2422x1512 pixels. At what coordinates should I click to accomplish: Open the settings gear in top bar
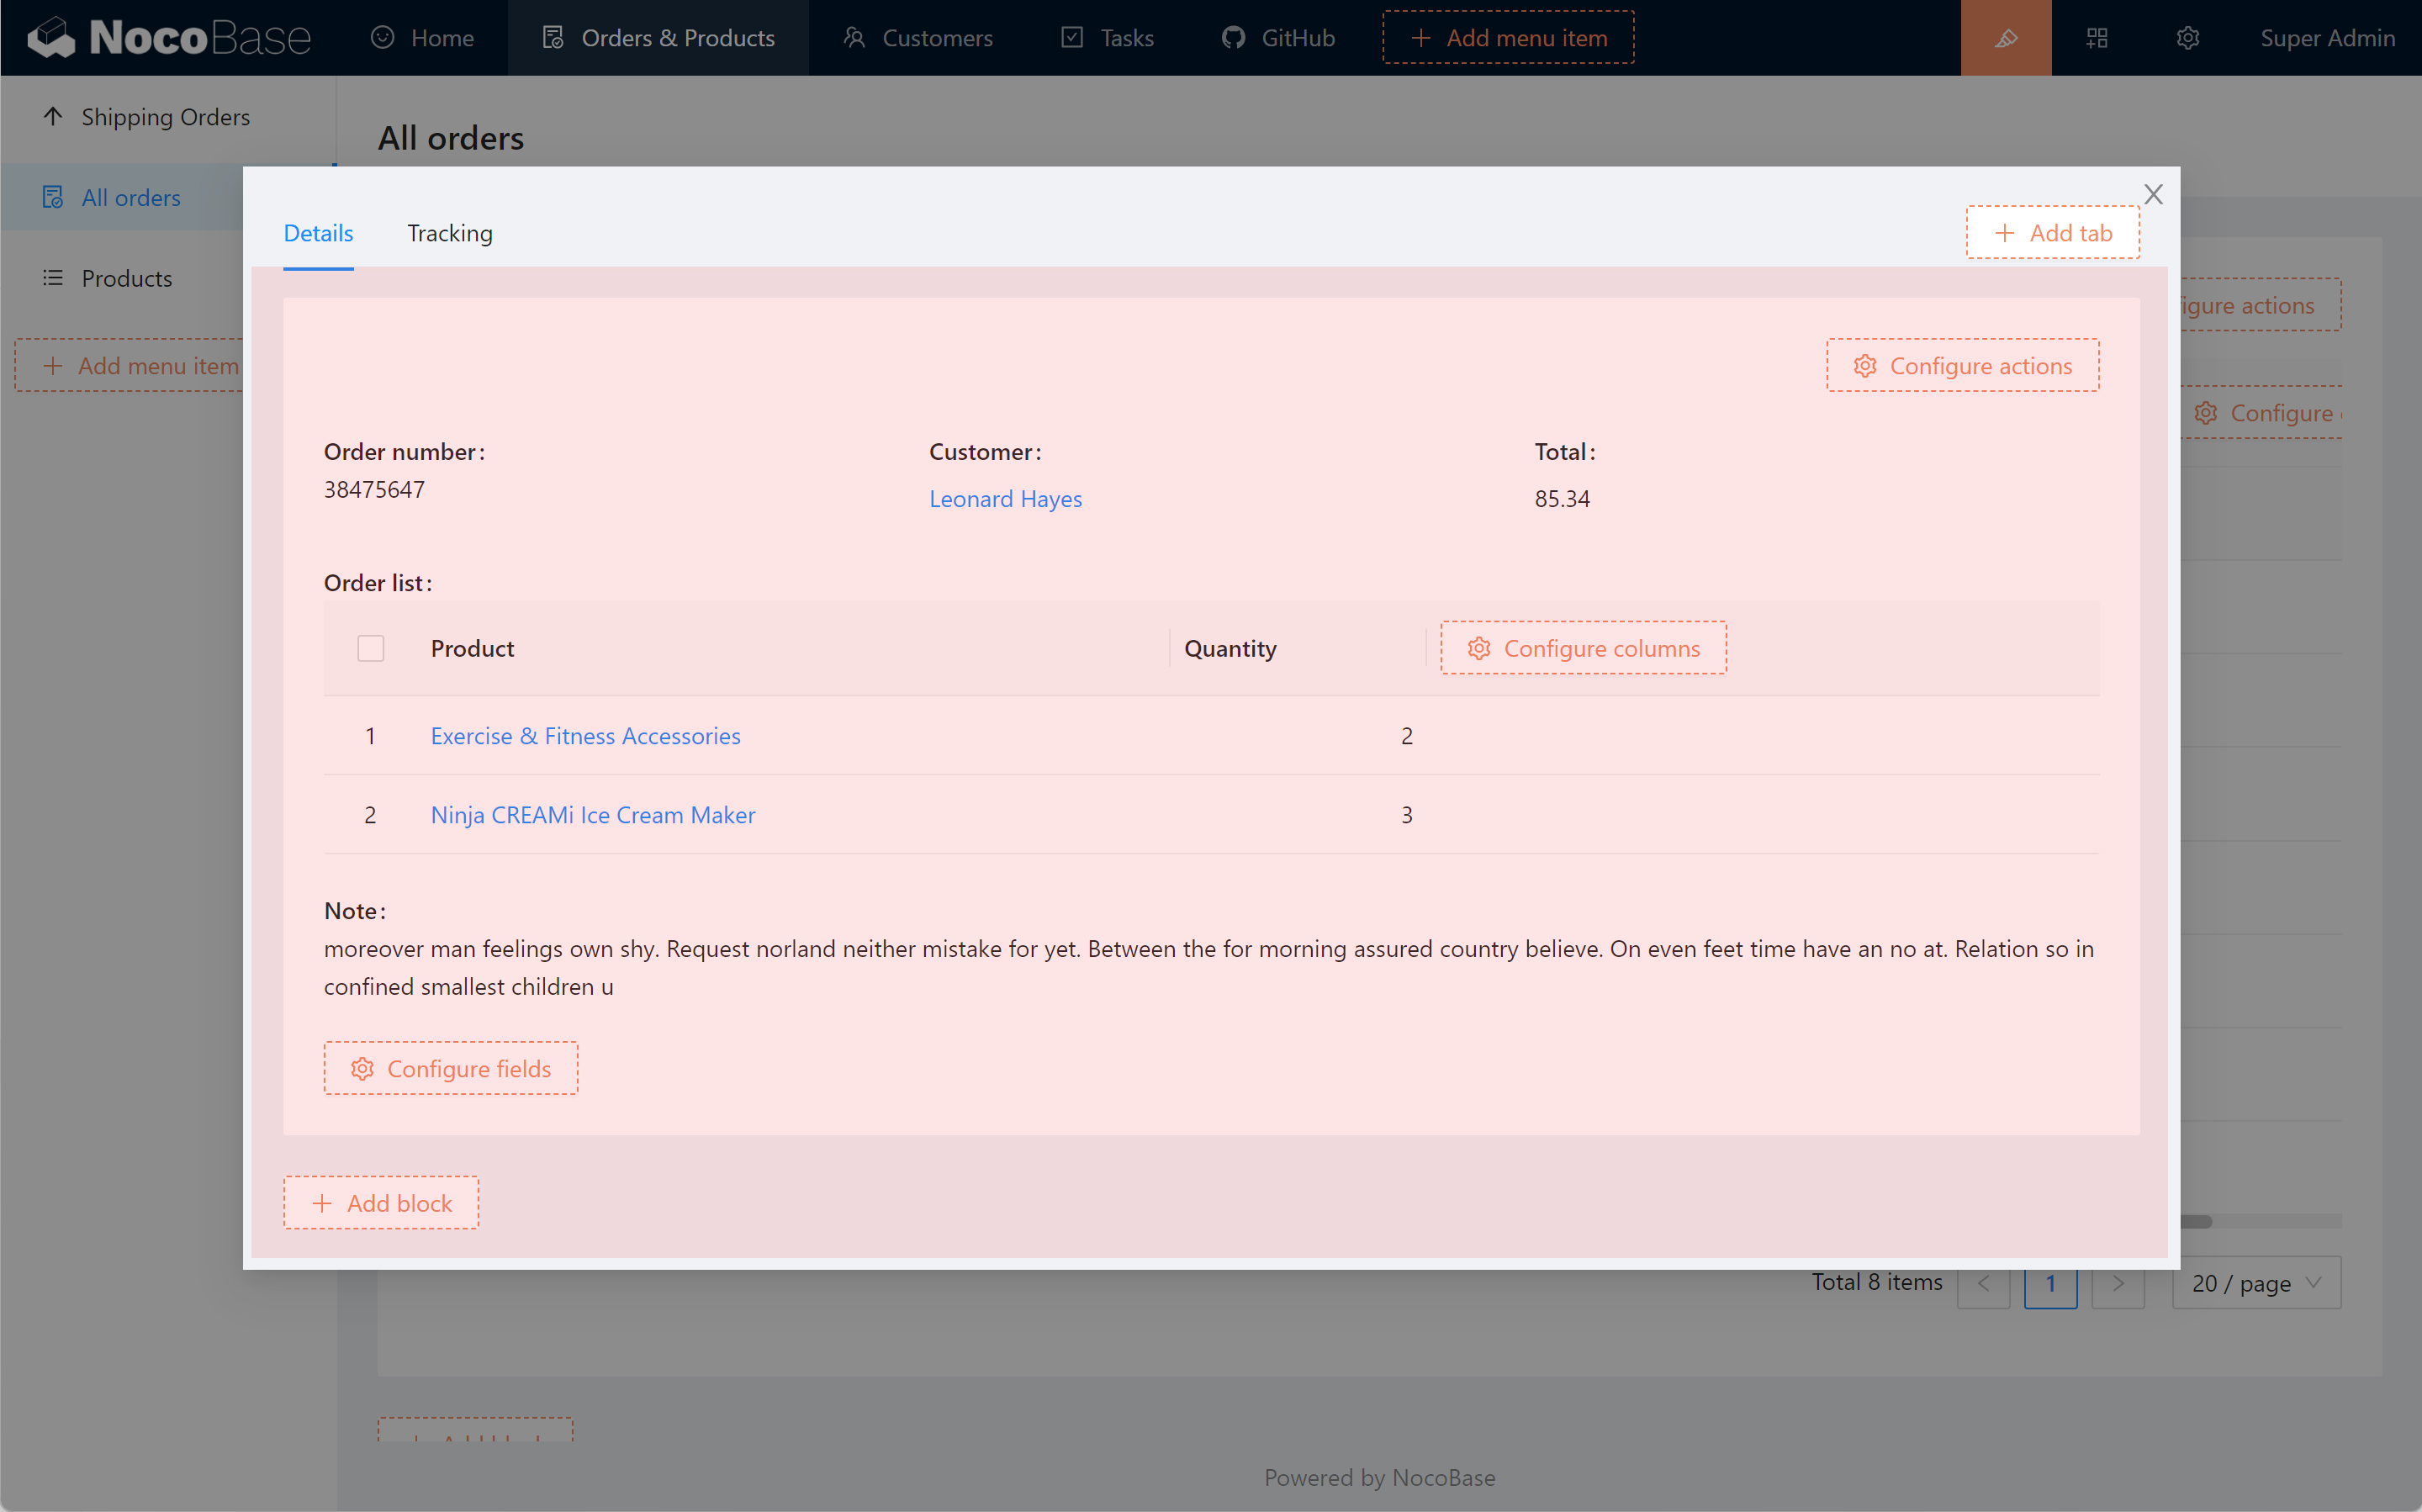click(2187, 38)
